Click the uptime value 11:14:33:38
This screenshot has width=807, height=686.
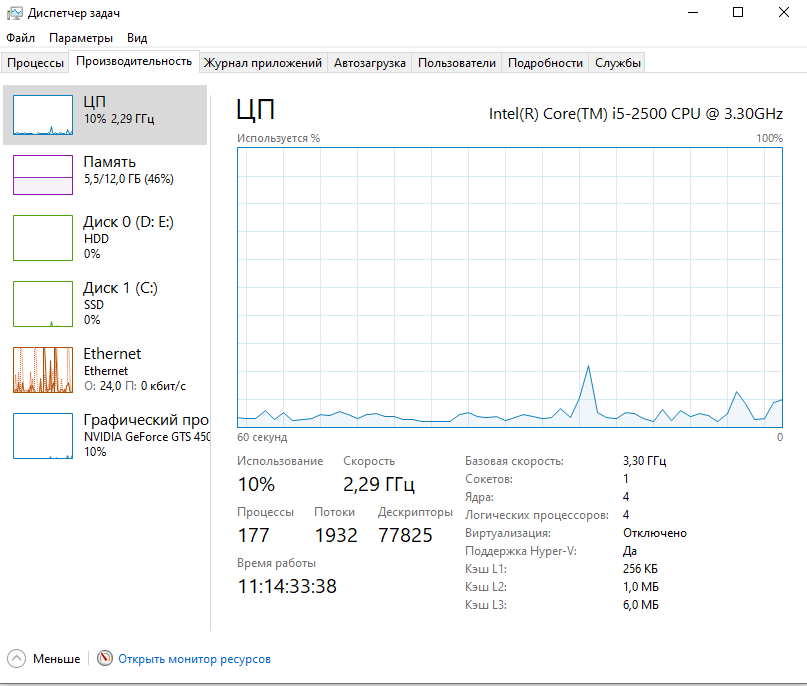tap(287, 586)
